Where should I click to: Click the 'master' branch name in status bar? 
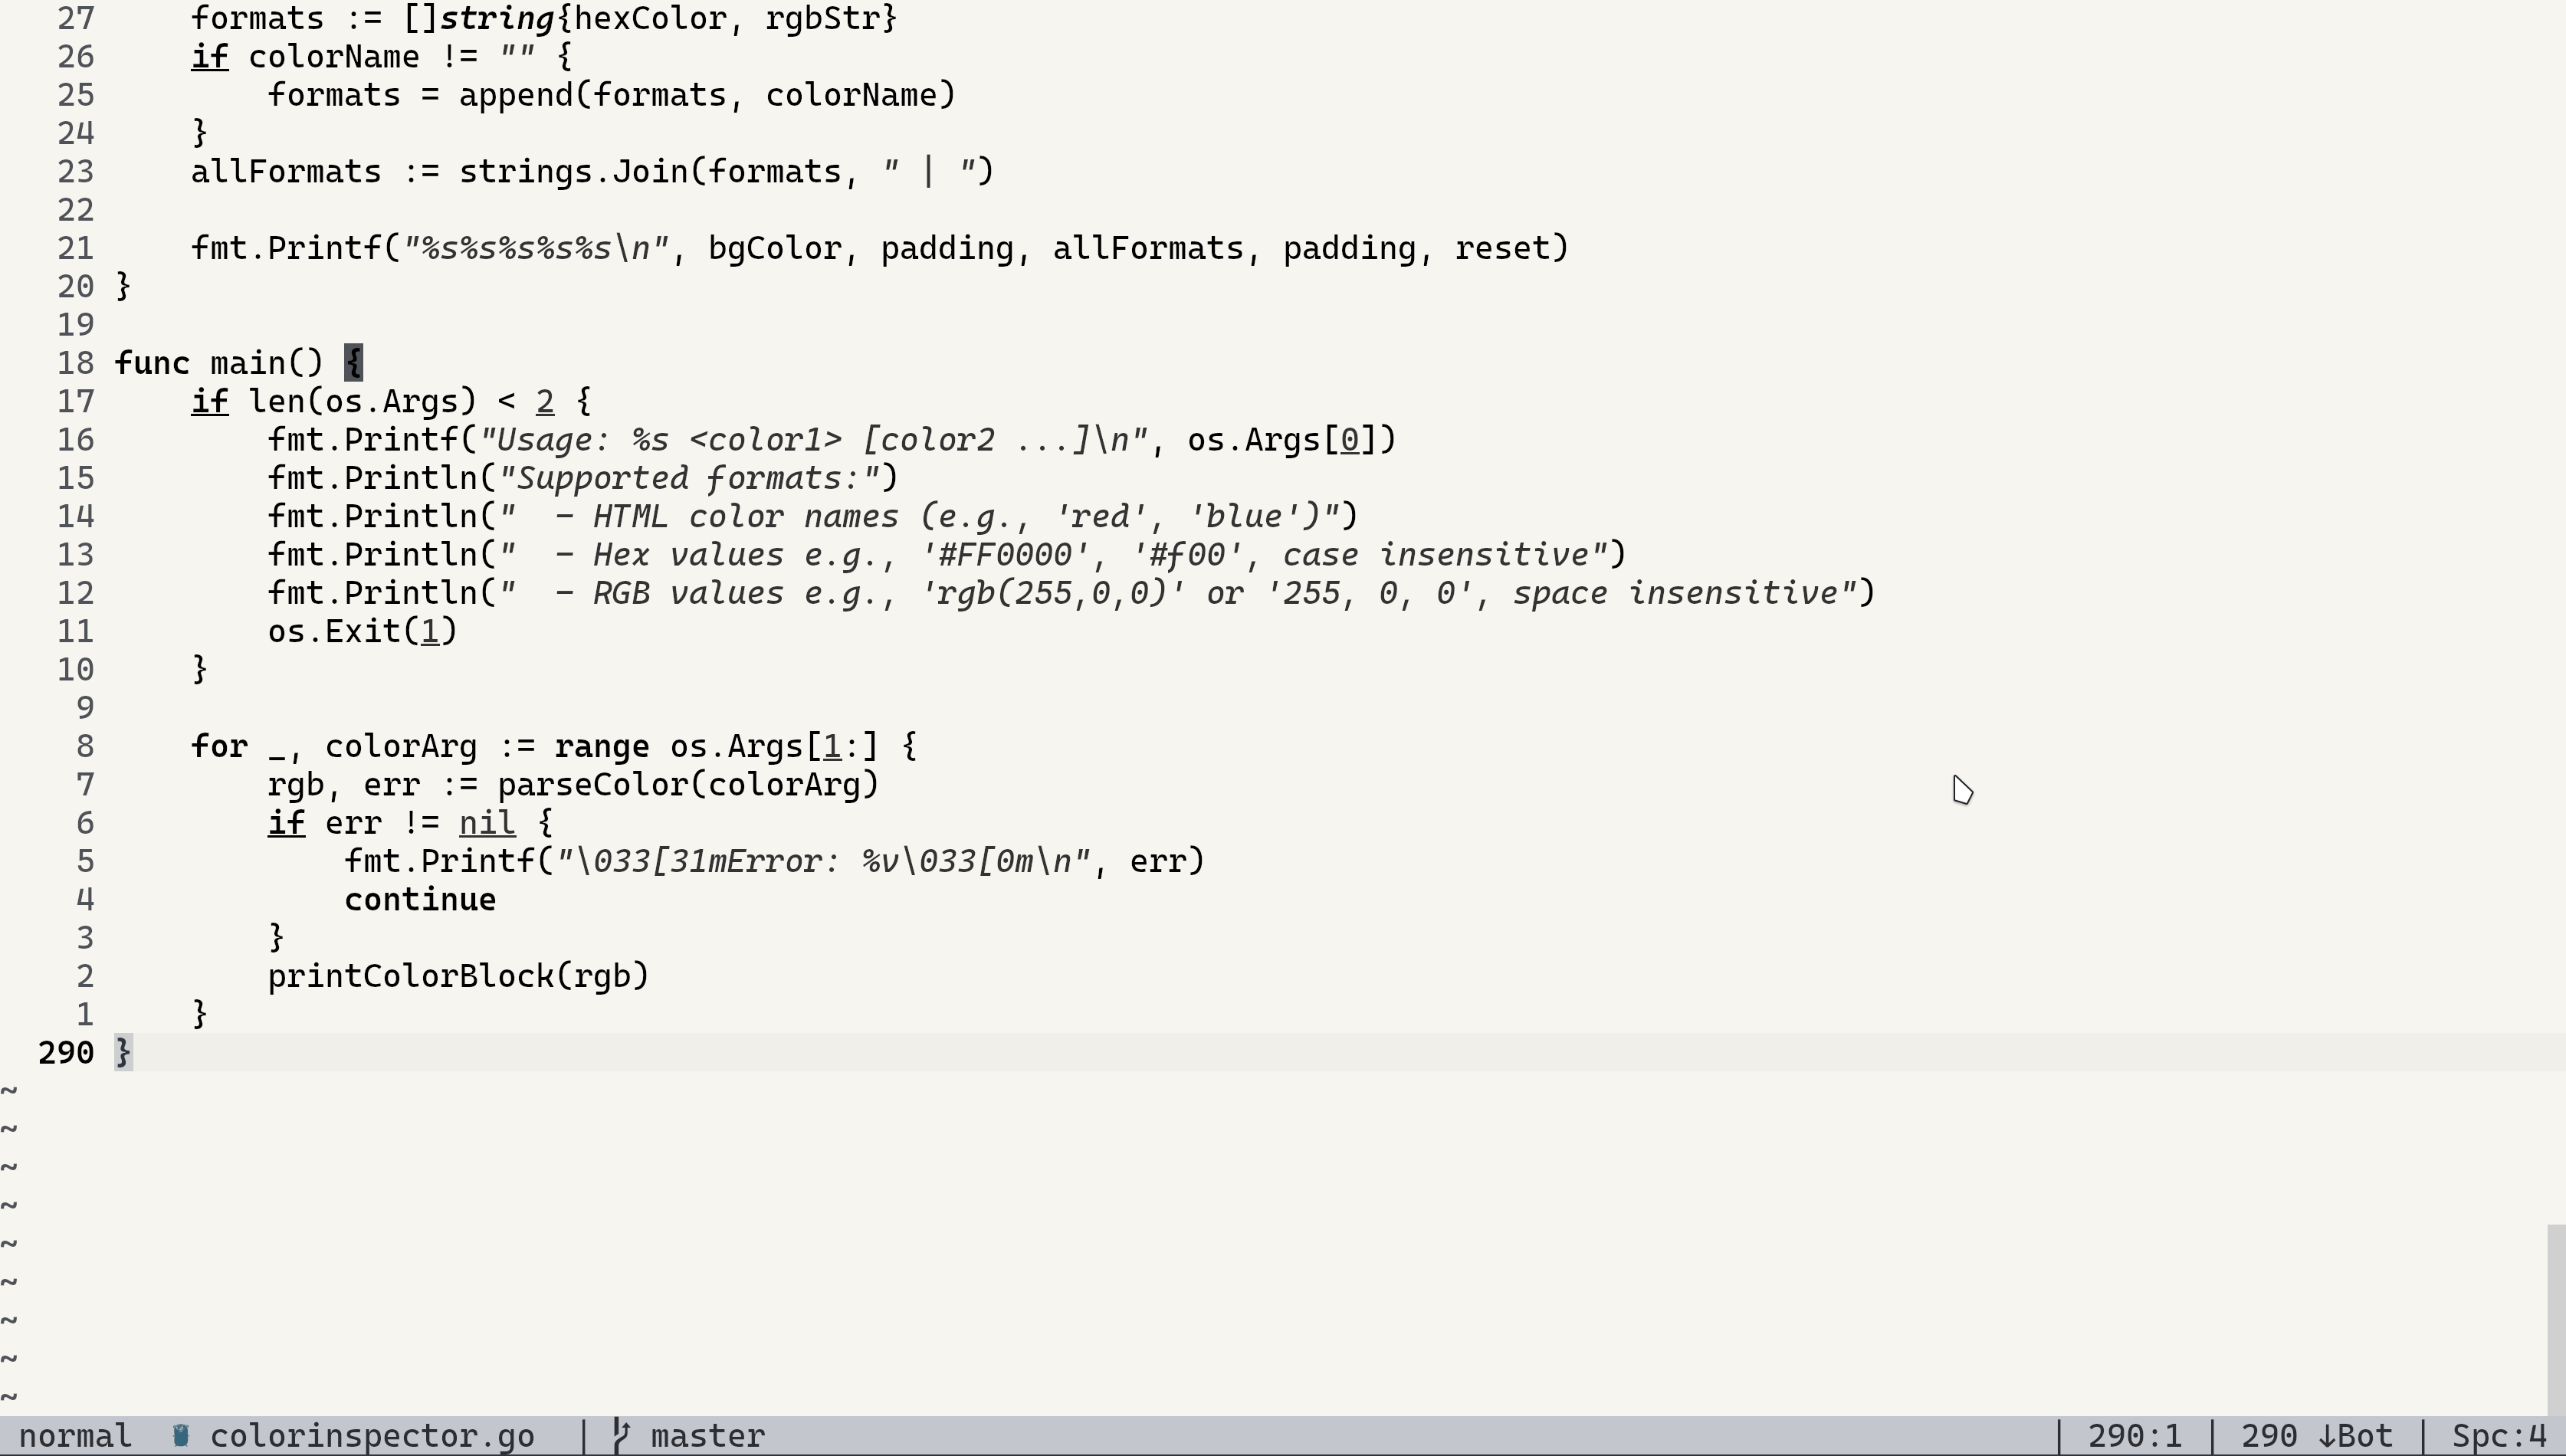(708, 1436)
